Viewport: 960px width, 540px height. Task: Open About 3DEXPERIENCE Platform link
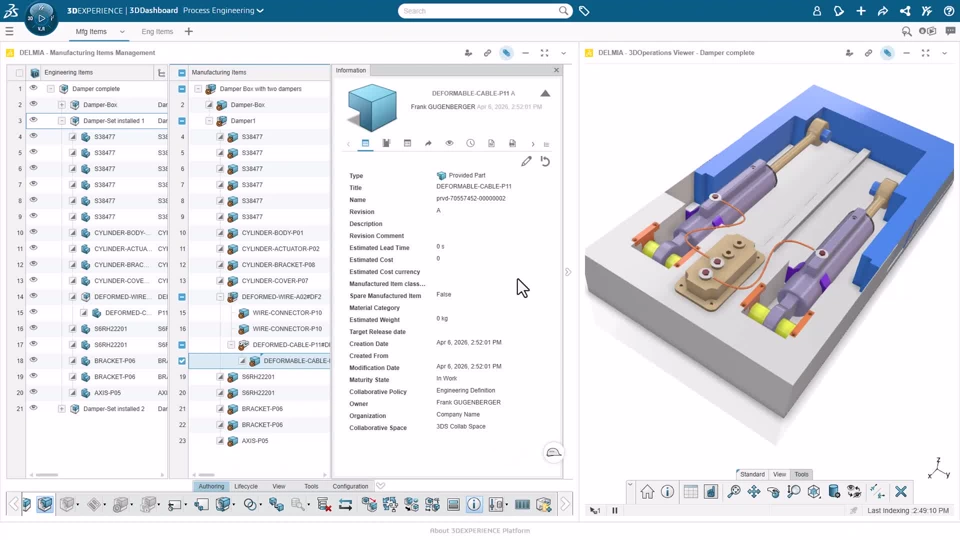pyautogui.click(x=480, y=531)
